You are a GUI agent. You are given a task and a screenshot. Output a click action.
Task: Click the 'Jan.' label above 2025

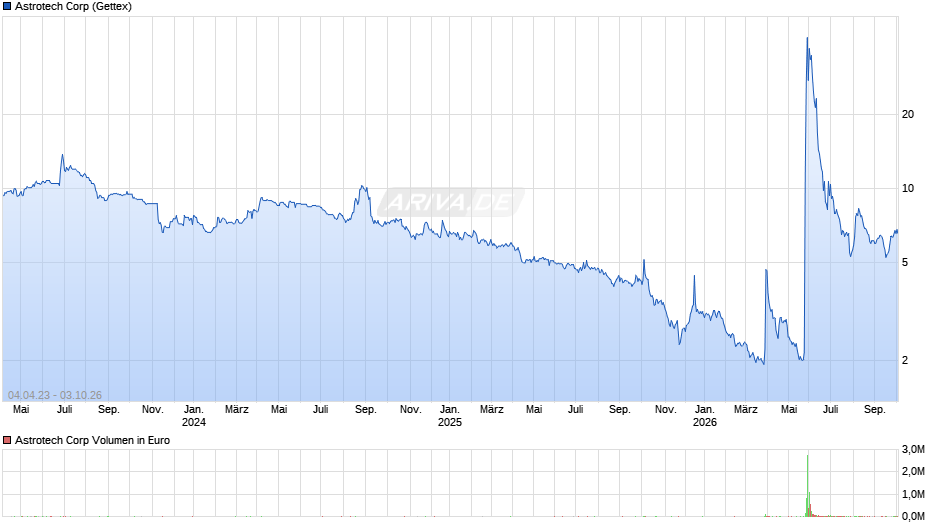450,410
